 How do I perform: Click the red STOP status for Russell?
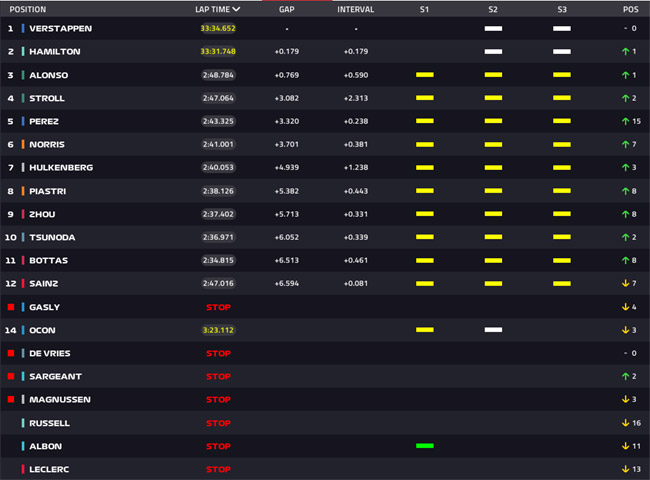[218, 423]
